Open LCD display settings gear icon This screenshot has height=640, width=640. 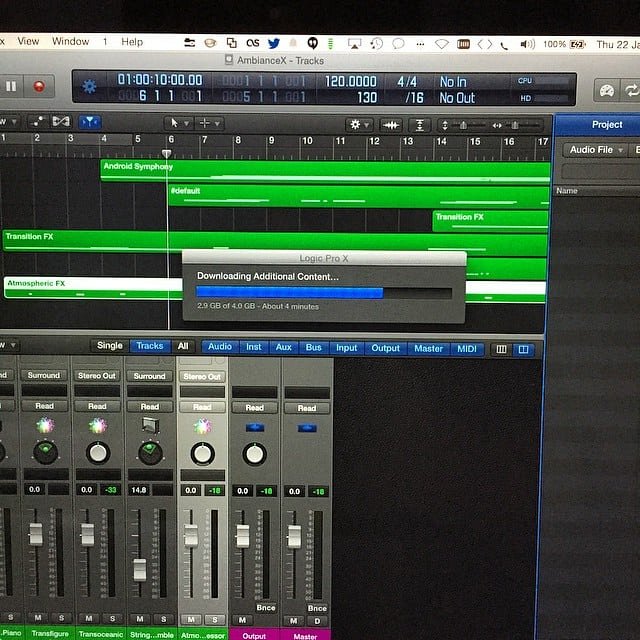coord(90,86)
